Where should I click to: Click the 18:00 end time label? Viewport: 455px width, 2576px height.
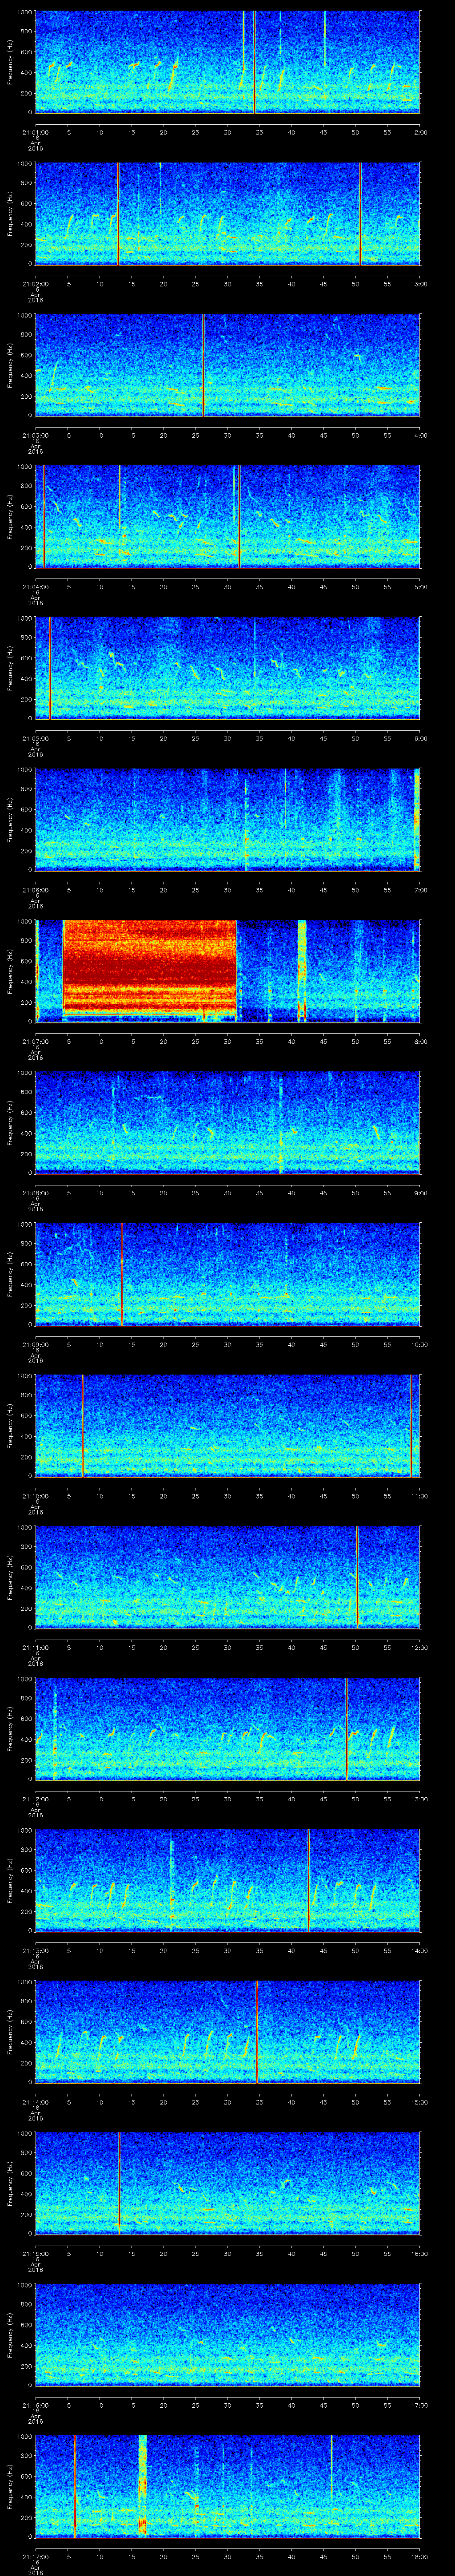point(419,2556)
